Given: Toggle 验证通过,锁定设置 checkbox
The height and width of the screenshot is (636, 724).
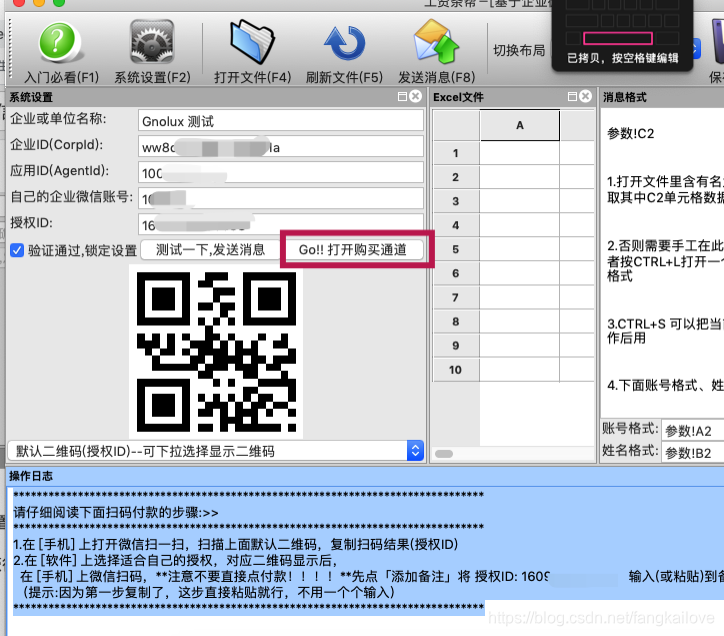Looking at the screenshot, I should point(17,250).
